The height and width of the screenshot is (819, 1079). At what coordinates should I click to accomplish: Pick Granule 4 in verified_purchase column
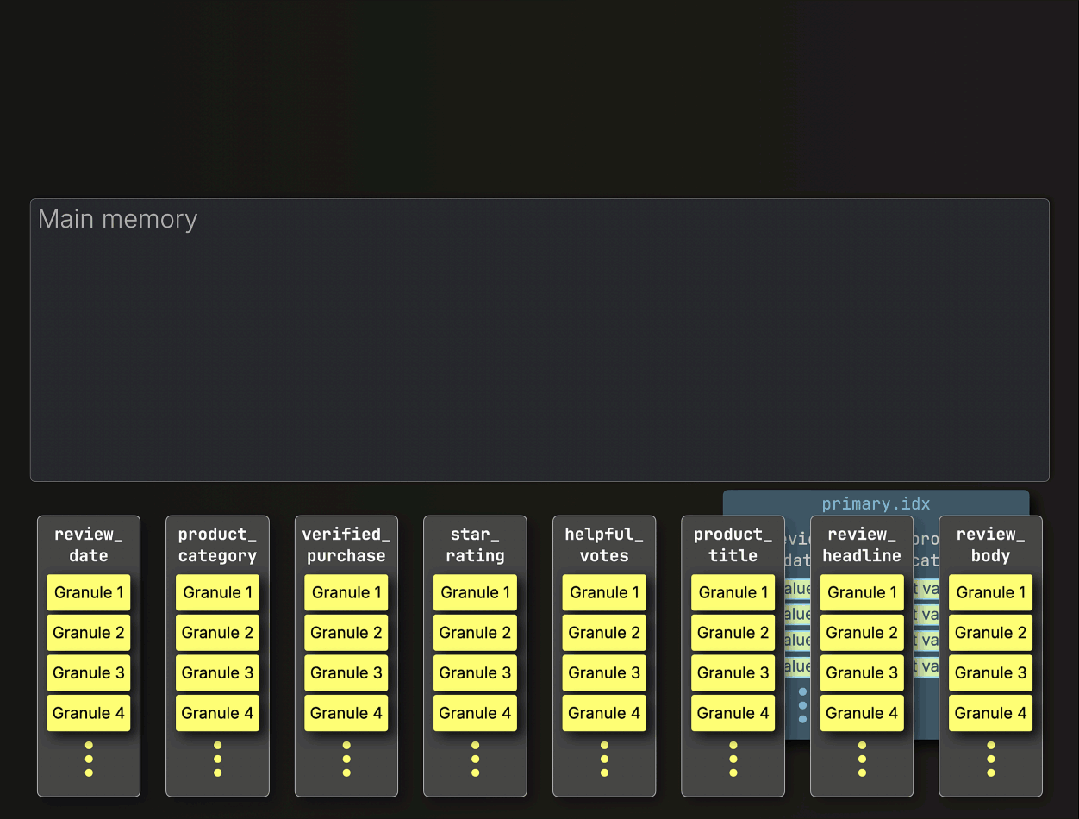[346, 713]
